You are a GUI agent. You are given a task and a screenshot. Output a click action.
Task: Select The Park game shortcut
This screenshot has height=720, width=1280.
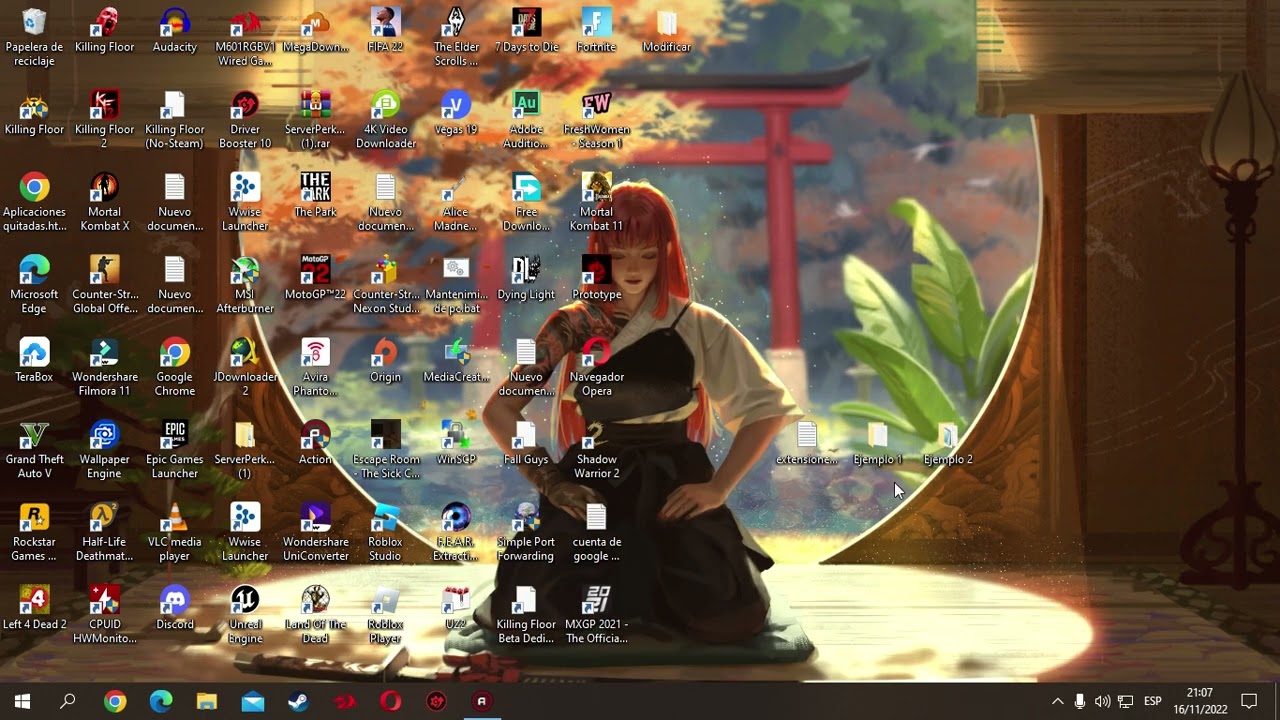tap(315, 196)
